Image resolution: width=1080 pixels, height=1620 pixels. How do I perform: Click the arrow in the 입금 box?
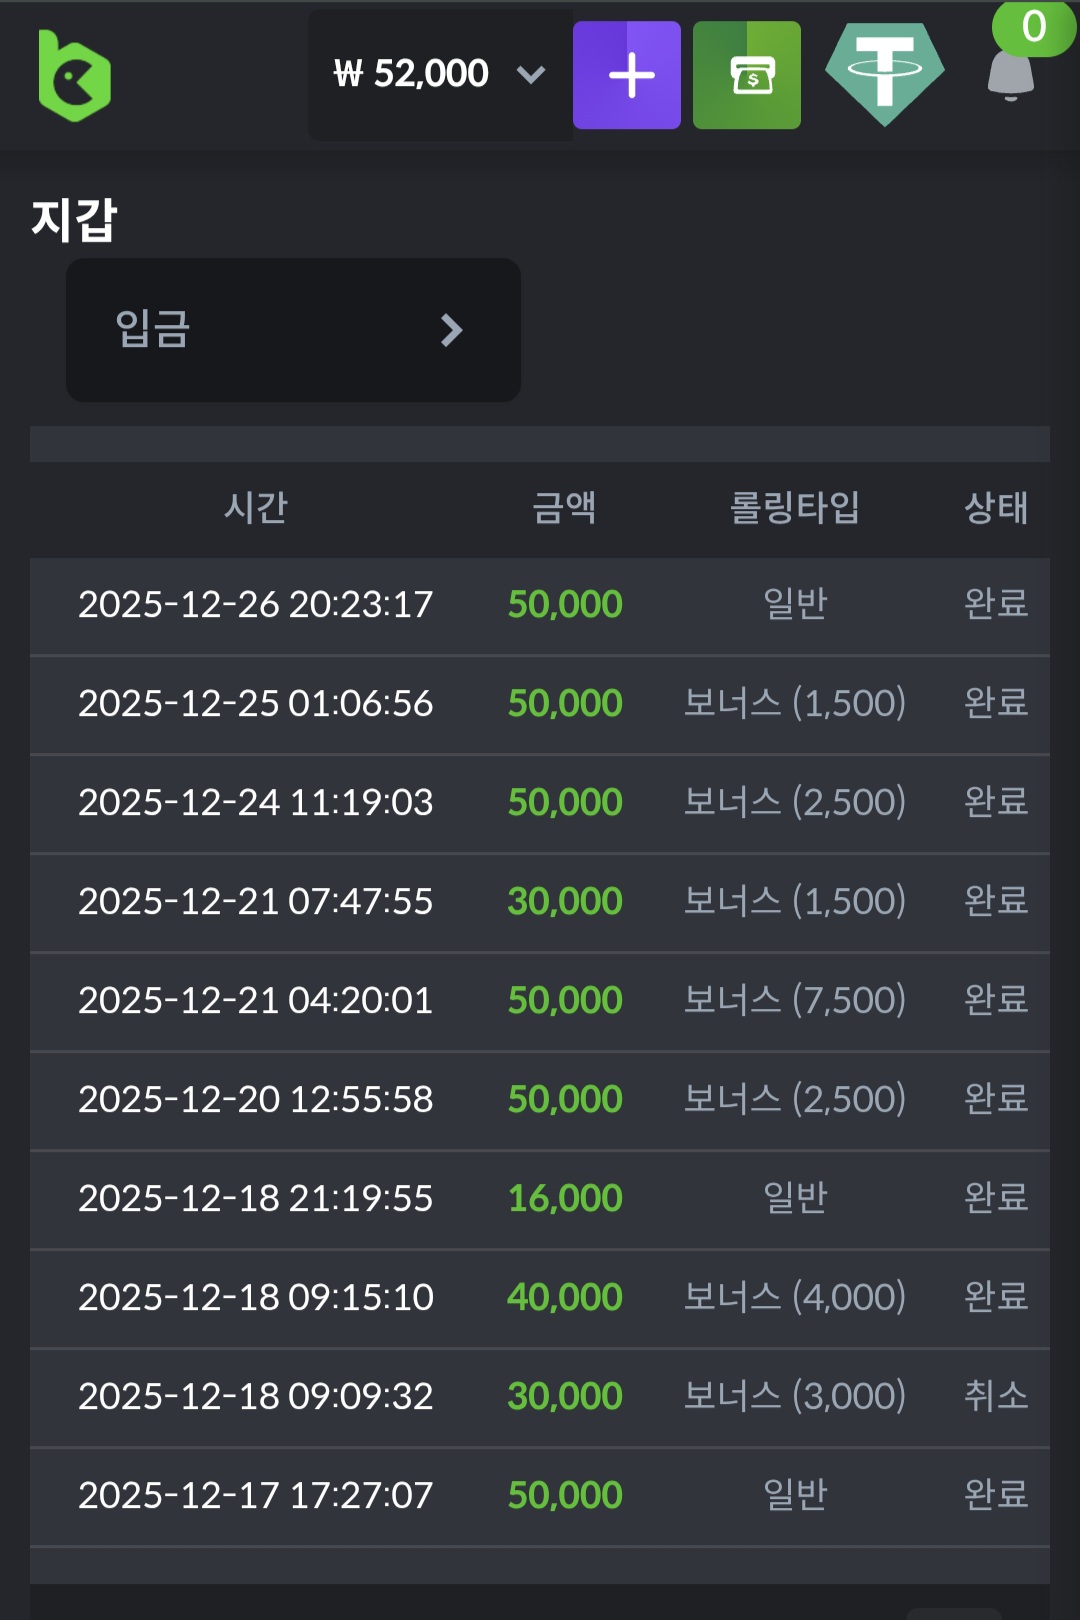click(452, 330)
